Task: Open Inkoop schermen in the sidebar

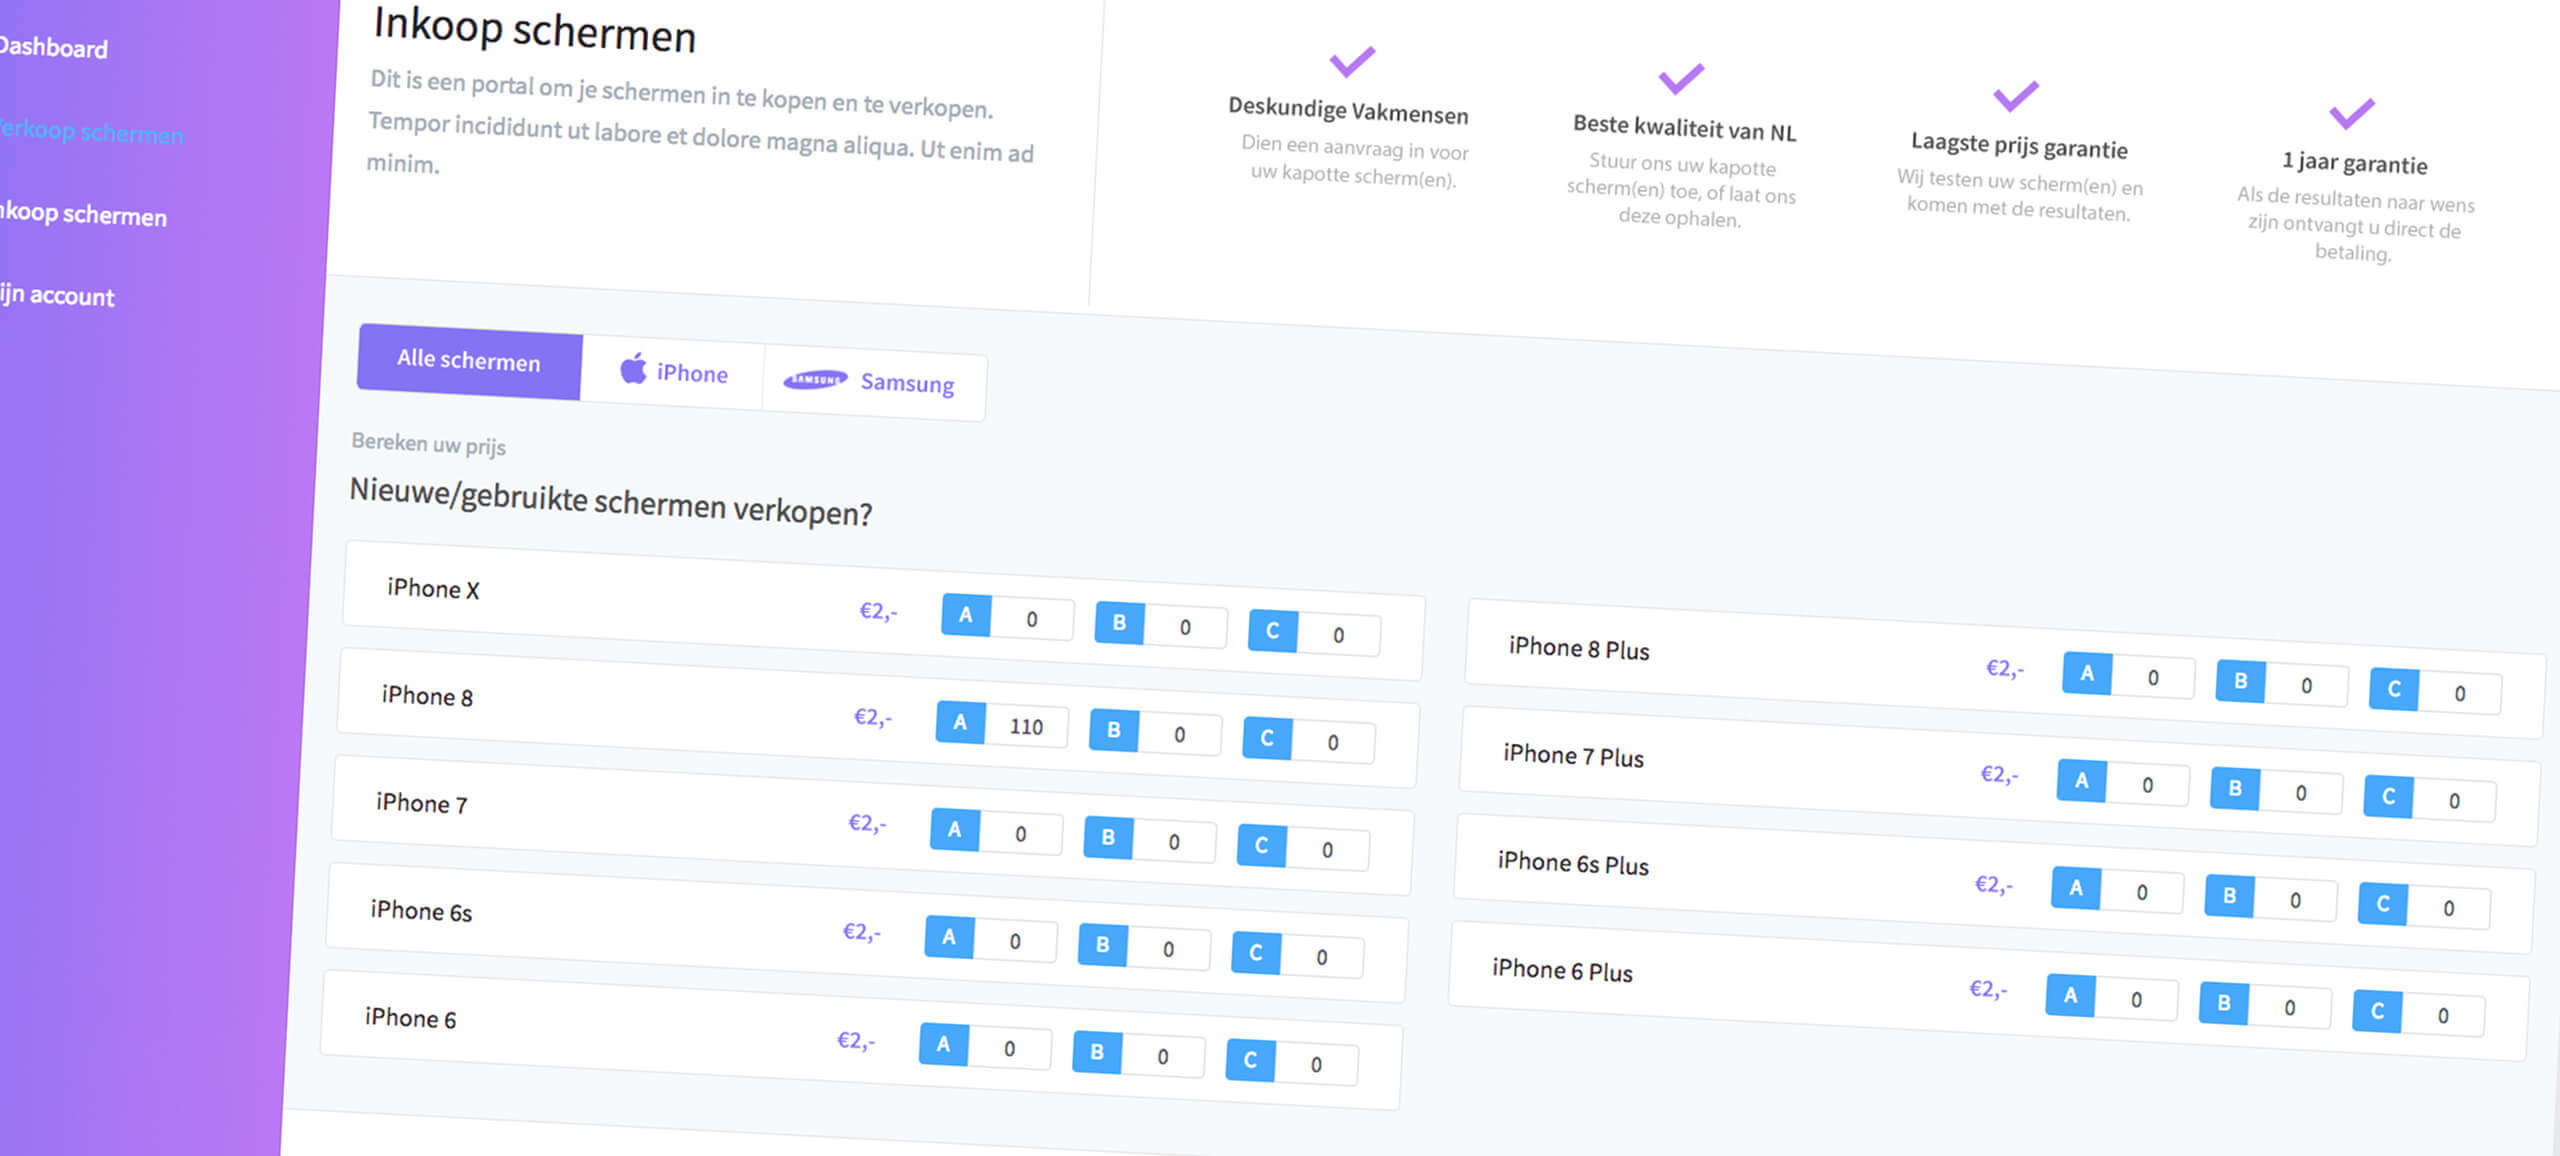Action: click(x=83, y=213)
